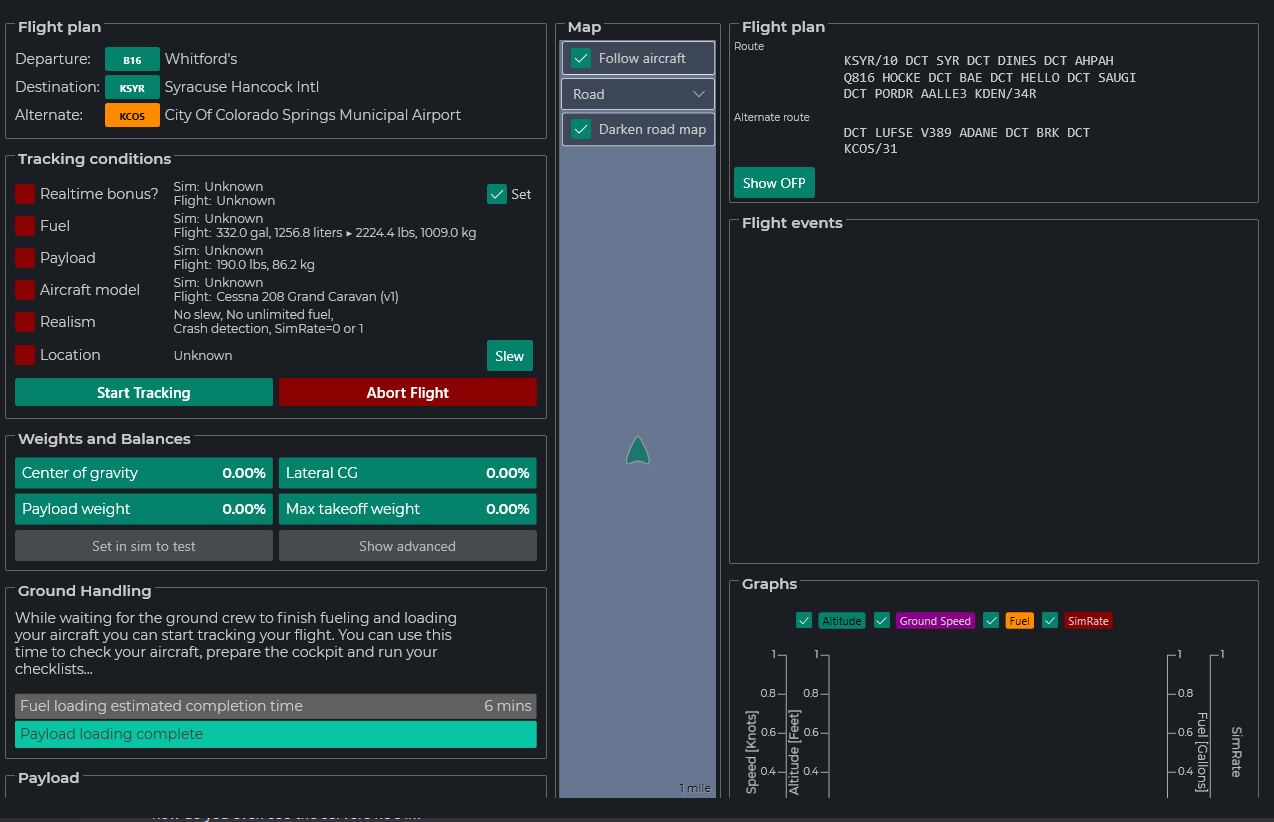1274x822 pixels.
Task: Click the Slew button beside Location
Action: 510,356
